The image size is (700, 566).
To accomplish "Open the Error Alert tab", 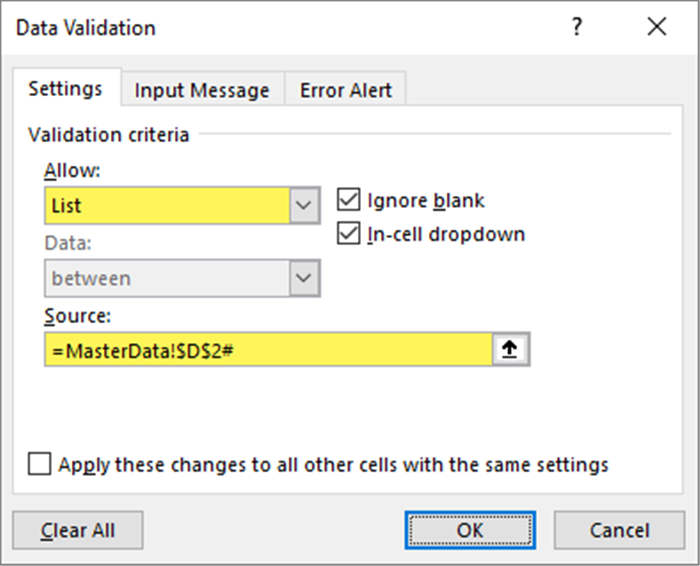I will (x=346, y=90).
